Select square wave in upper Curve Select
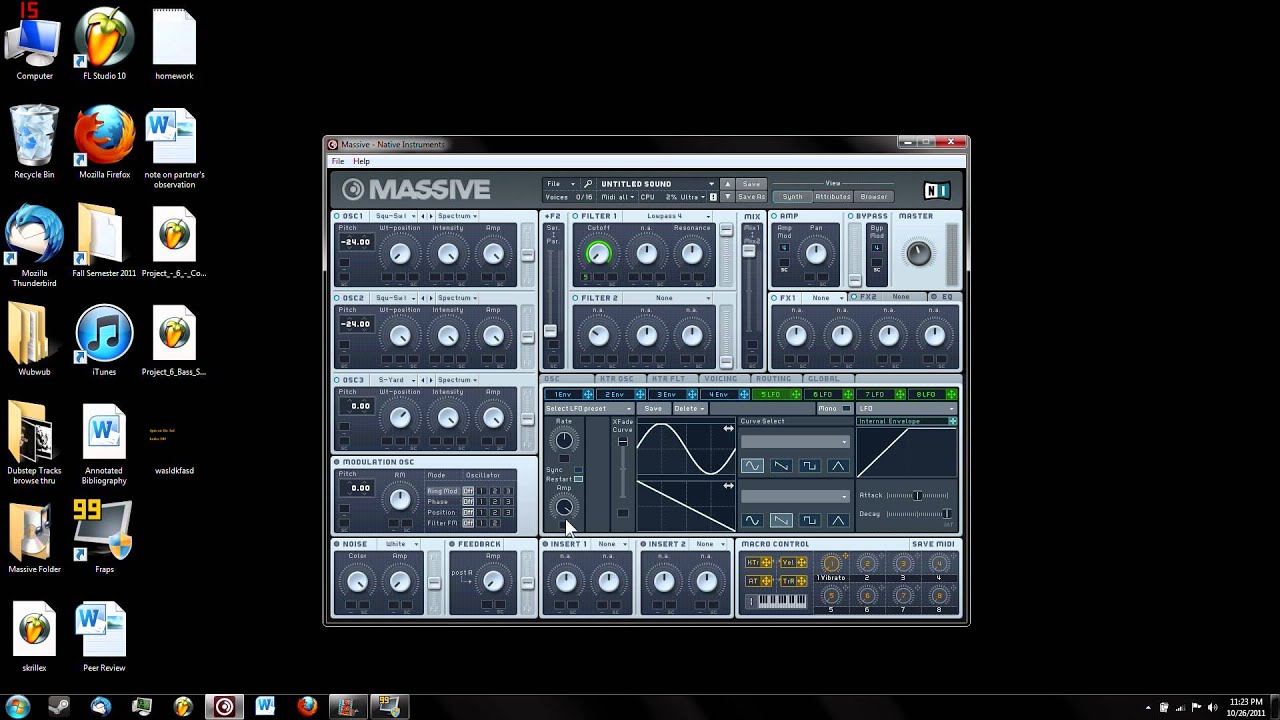 [x=809, y=466]
